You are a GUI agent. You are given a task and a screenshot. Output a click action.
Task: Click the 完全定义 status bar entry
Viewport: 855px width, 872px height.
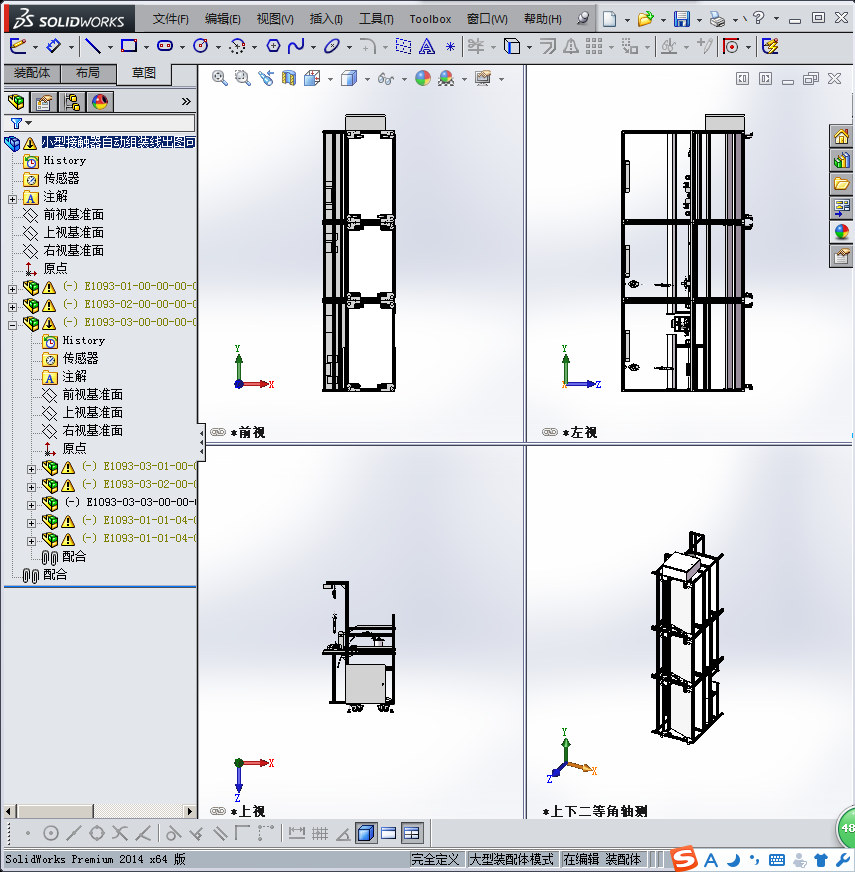pyautogui.click(x=434, y=859)
